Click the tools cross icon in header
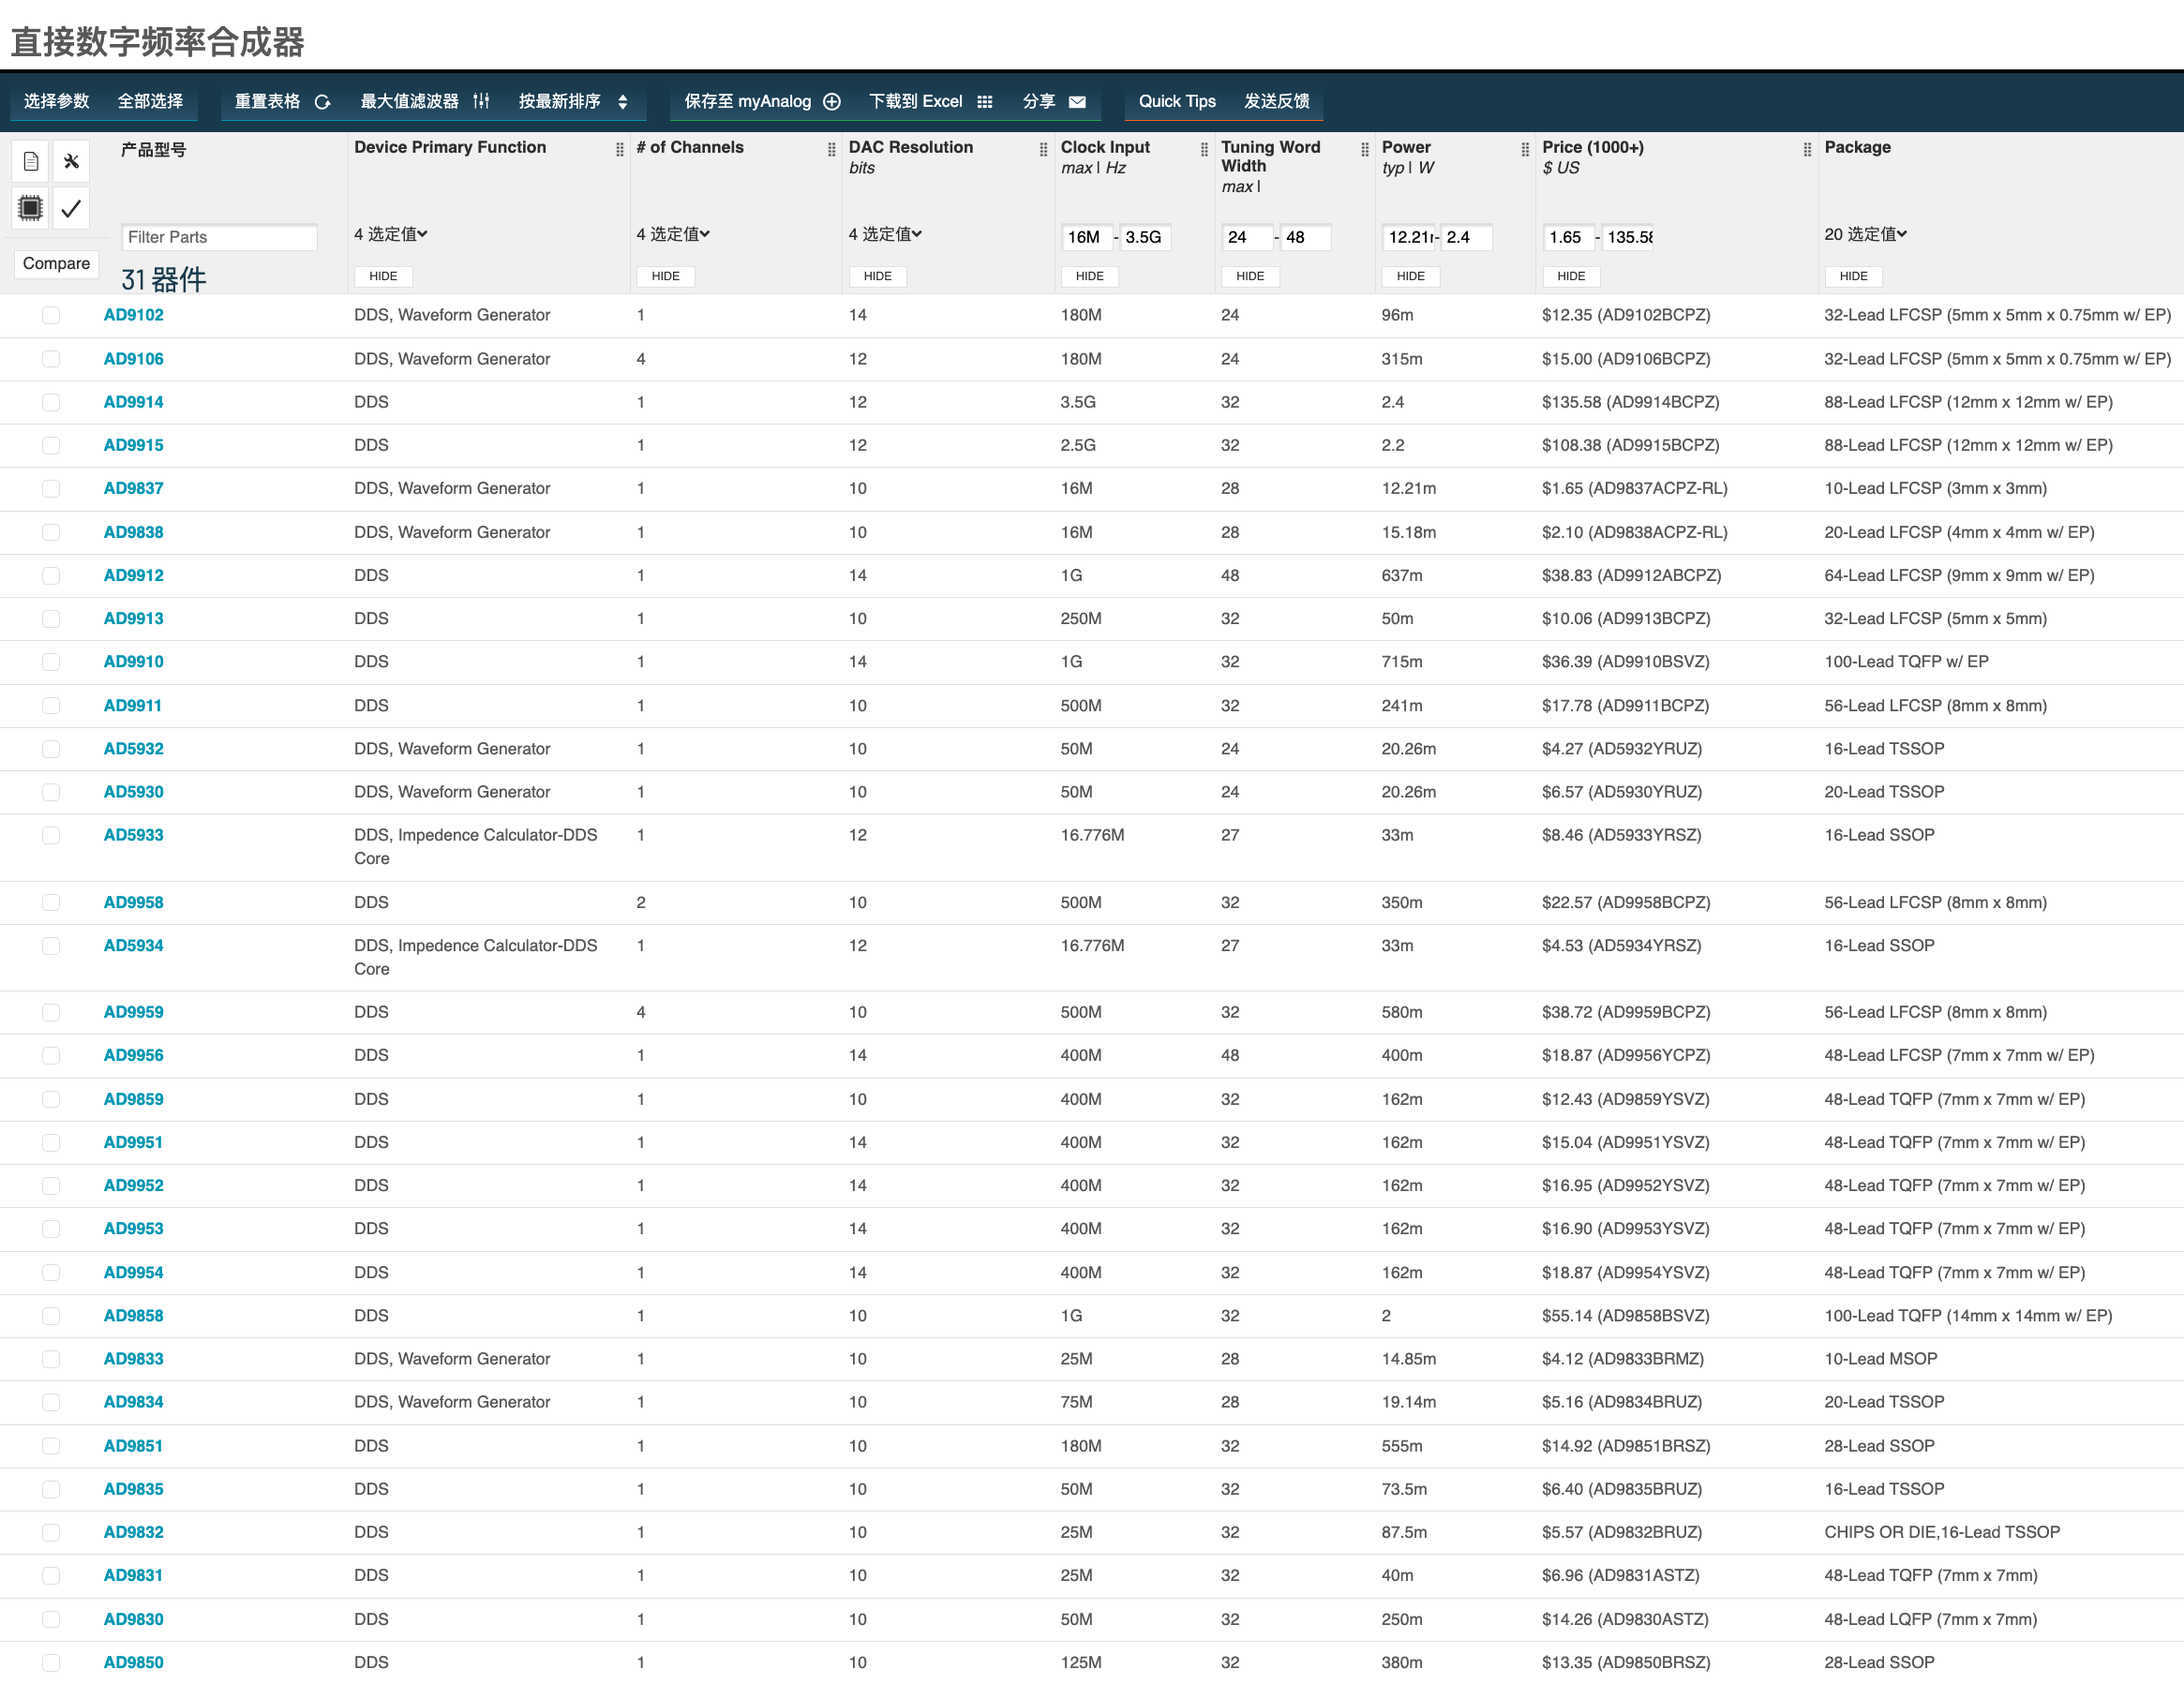The width and height of the screenshot is (2184, 1684). click(x=71, y=161)
